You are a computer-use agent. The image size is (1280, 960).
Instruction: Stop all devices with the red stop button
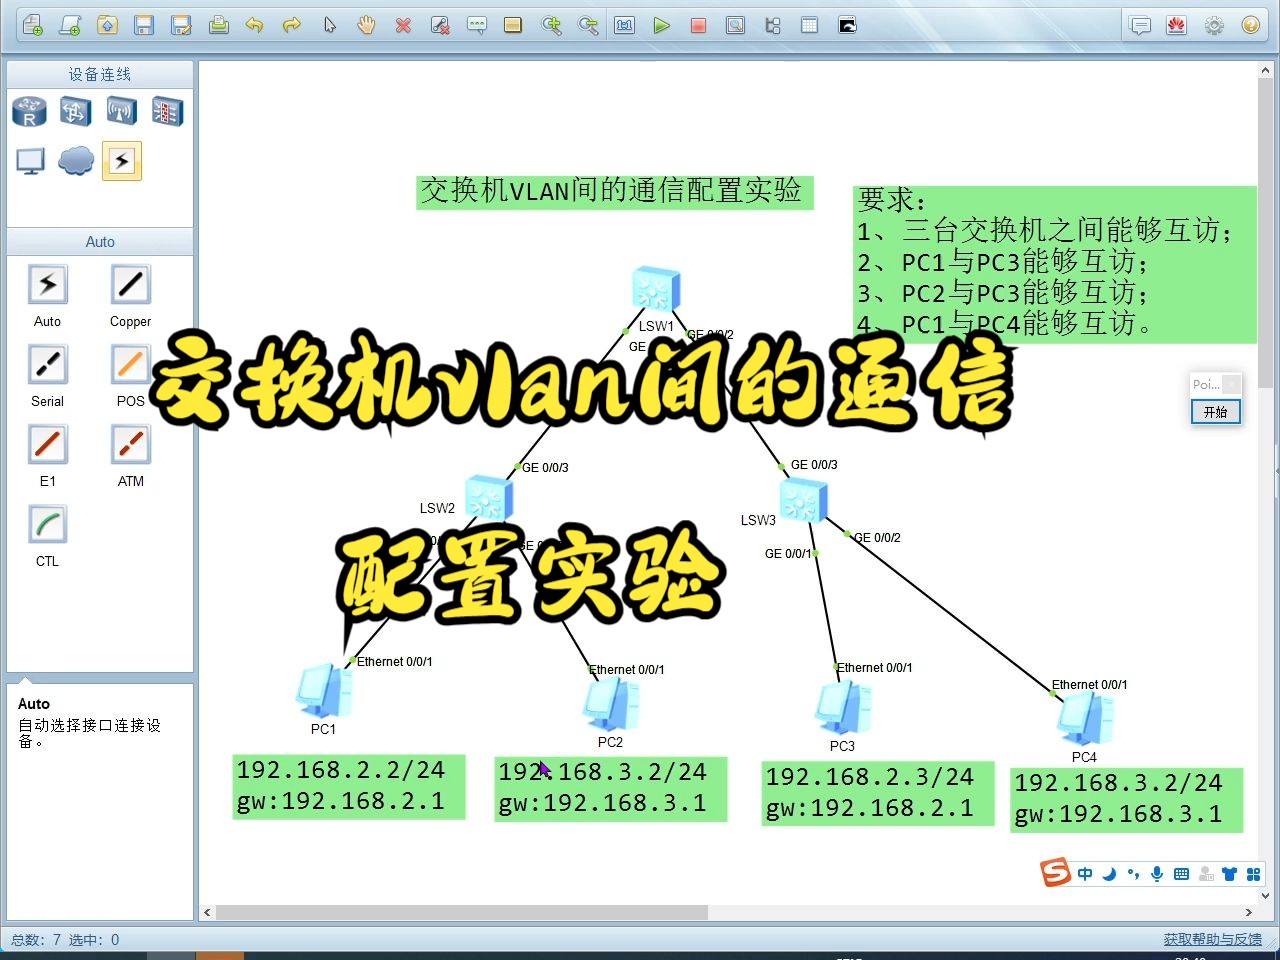(x=698, y=25)
